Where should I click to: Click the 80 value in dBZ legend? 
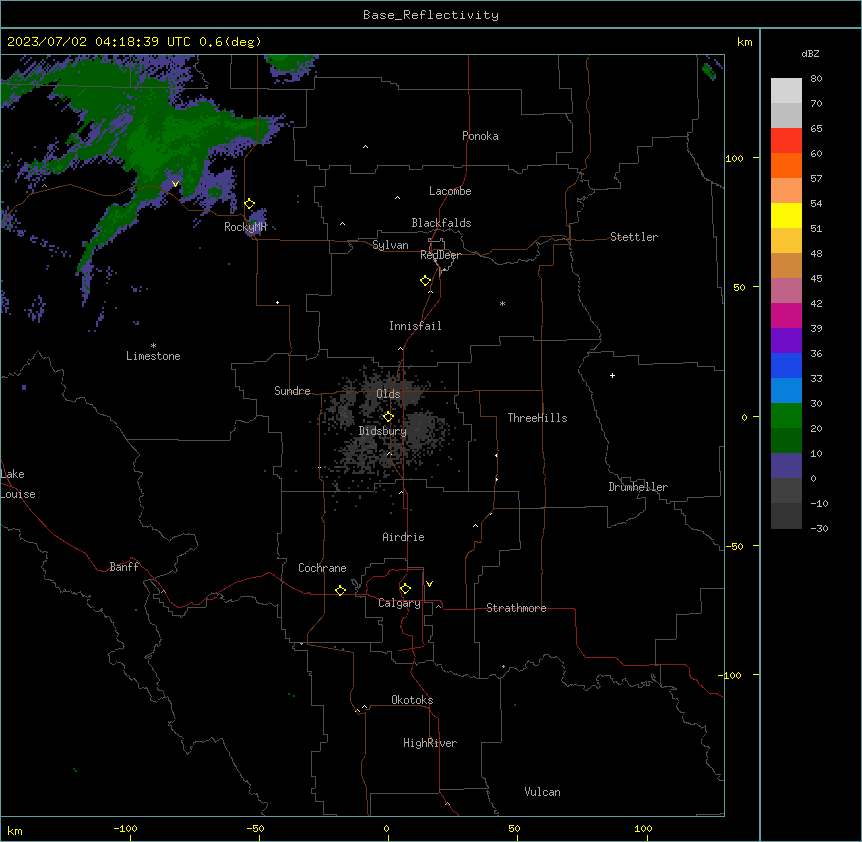816,78
